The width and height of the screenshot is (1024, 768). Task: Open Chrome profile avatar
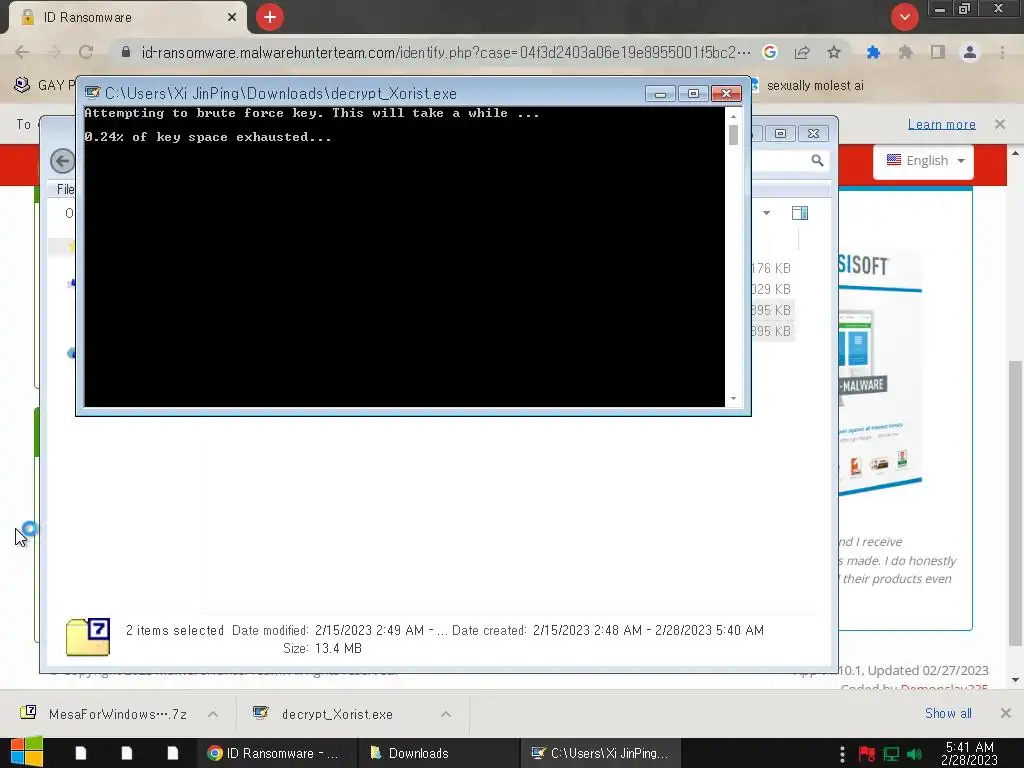click(x=970, y=52)
